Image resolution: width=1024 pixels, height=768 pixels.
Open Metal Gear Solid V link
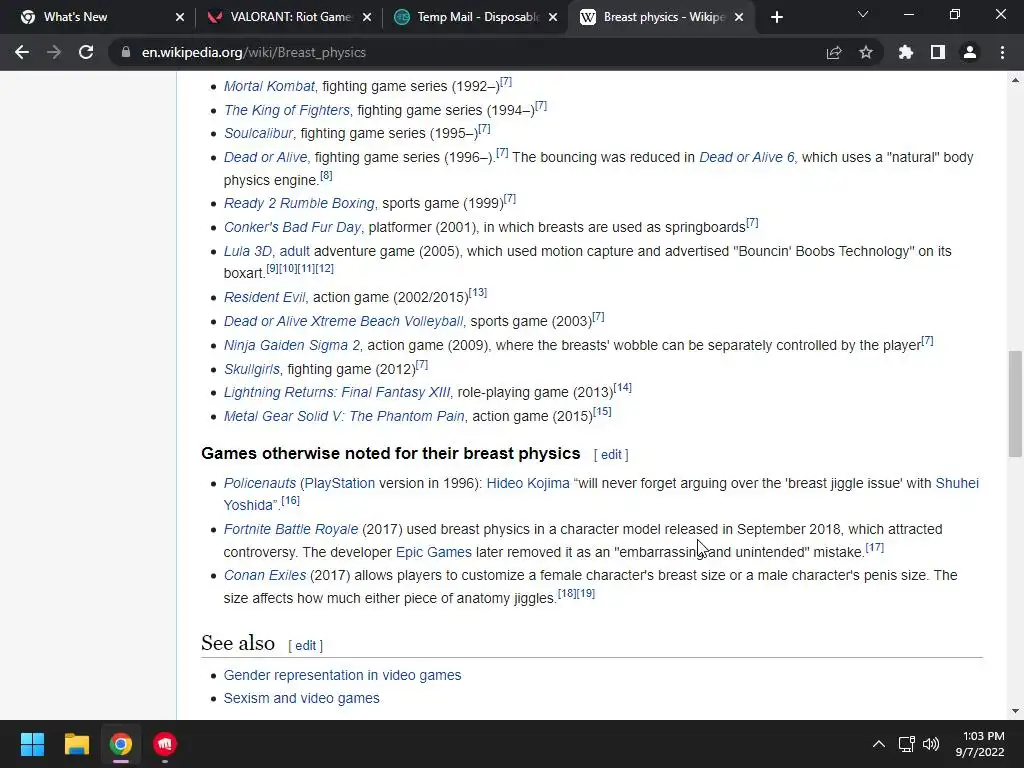click(x=344, y=416)
